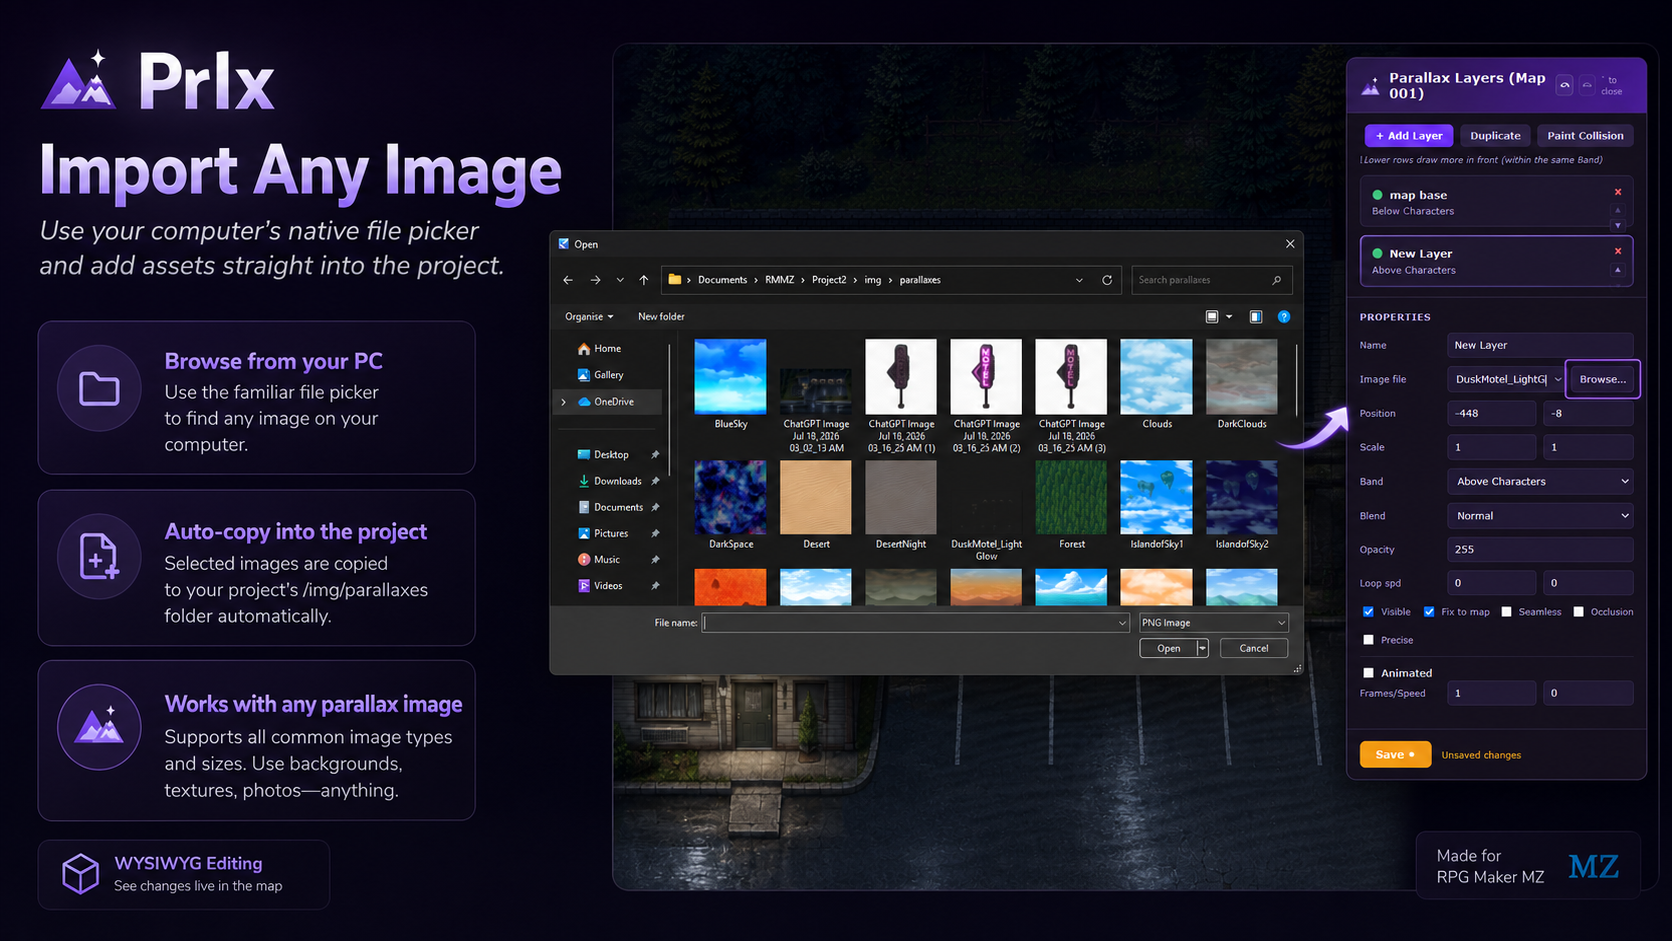Viewport: 1672px width, 941px height.
Task: Open the PNG Image file type dropdown
Action: coord(1213,623)
